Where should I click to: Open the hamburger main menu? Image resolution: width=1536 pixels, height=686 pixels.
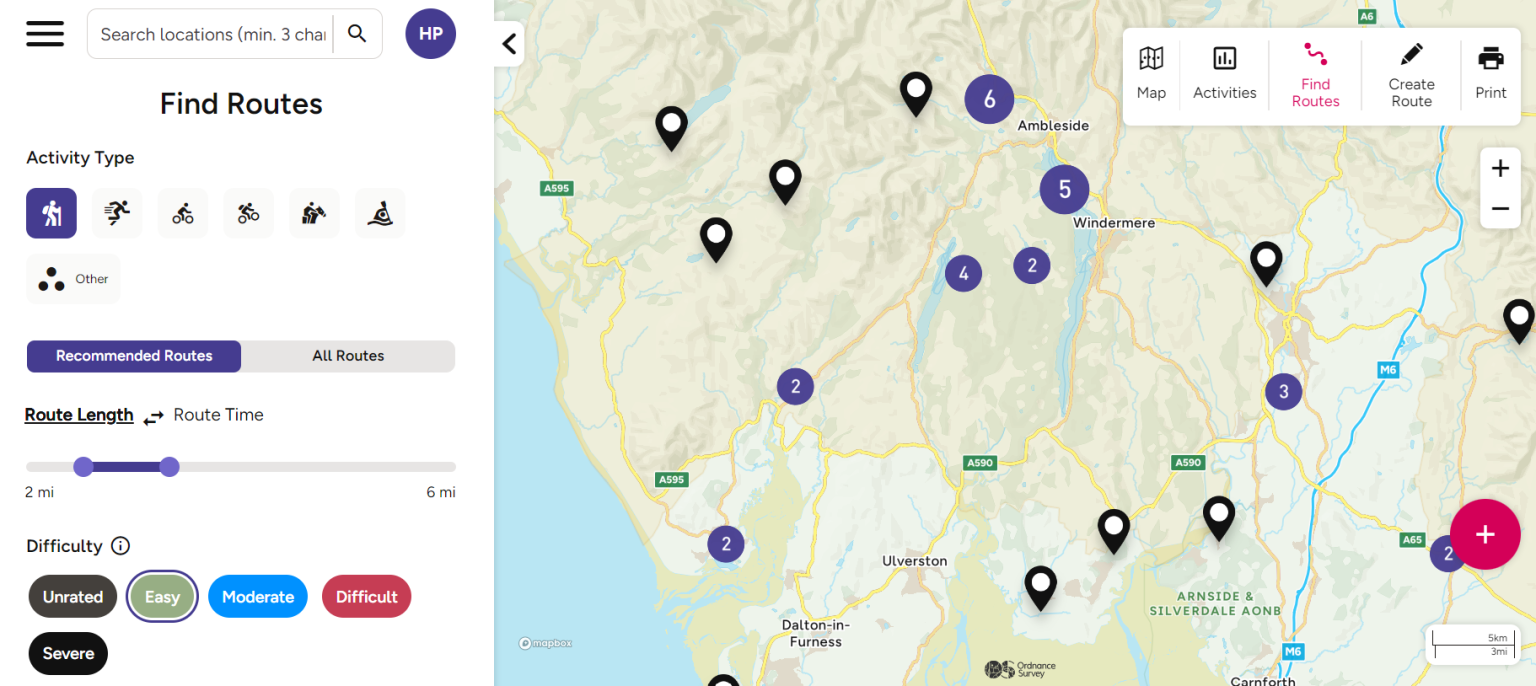(45, 34)
